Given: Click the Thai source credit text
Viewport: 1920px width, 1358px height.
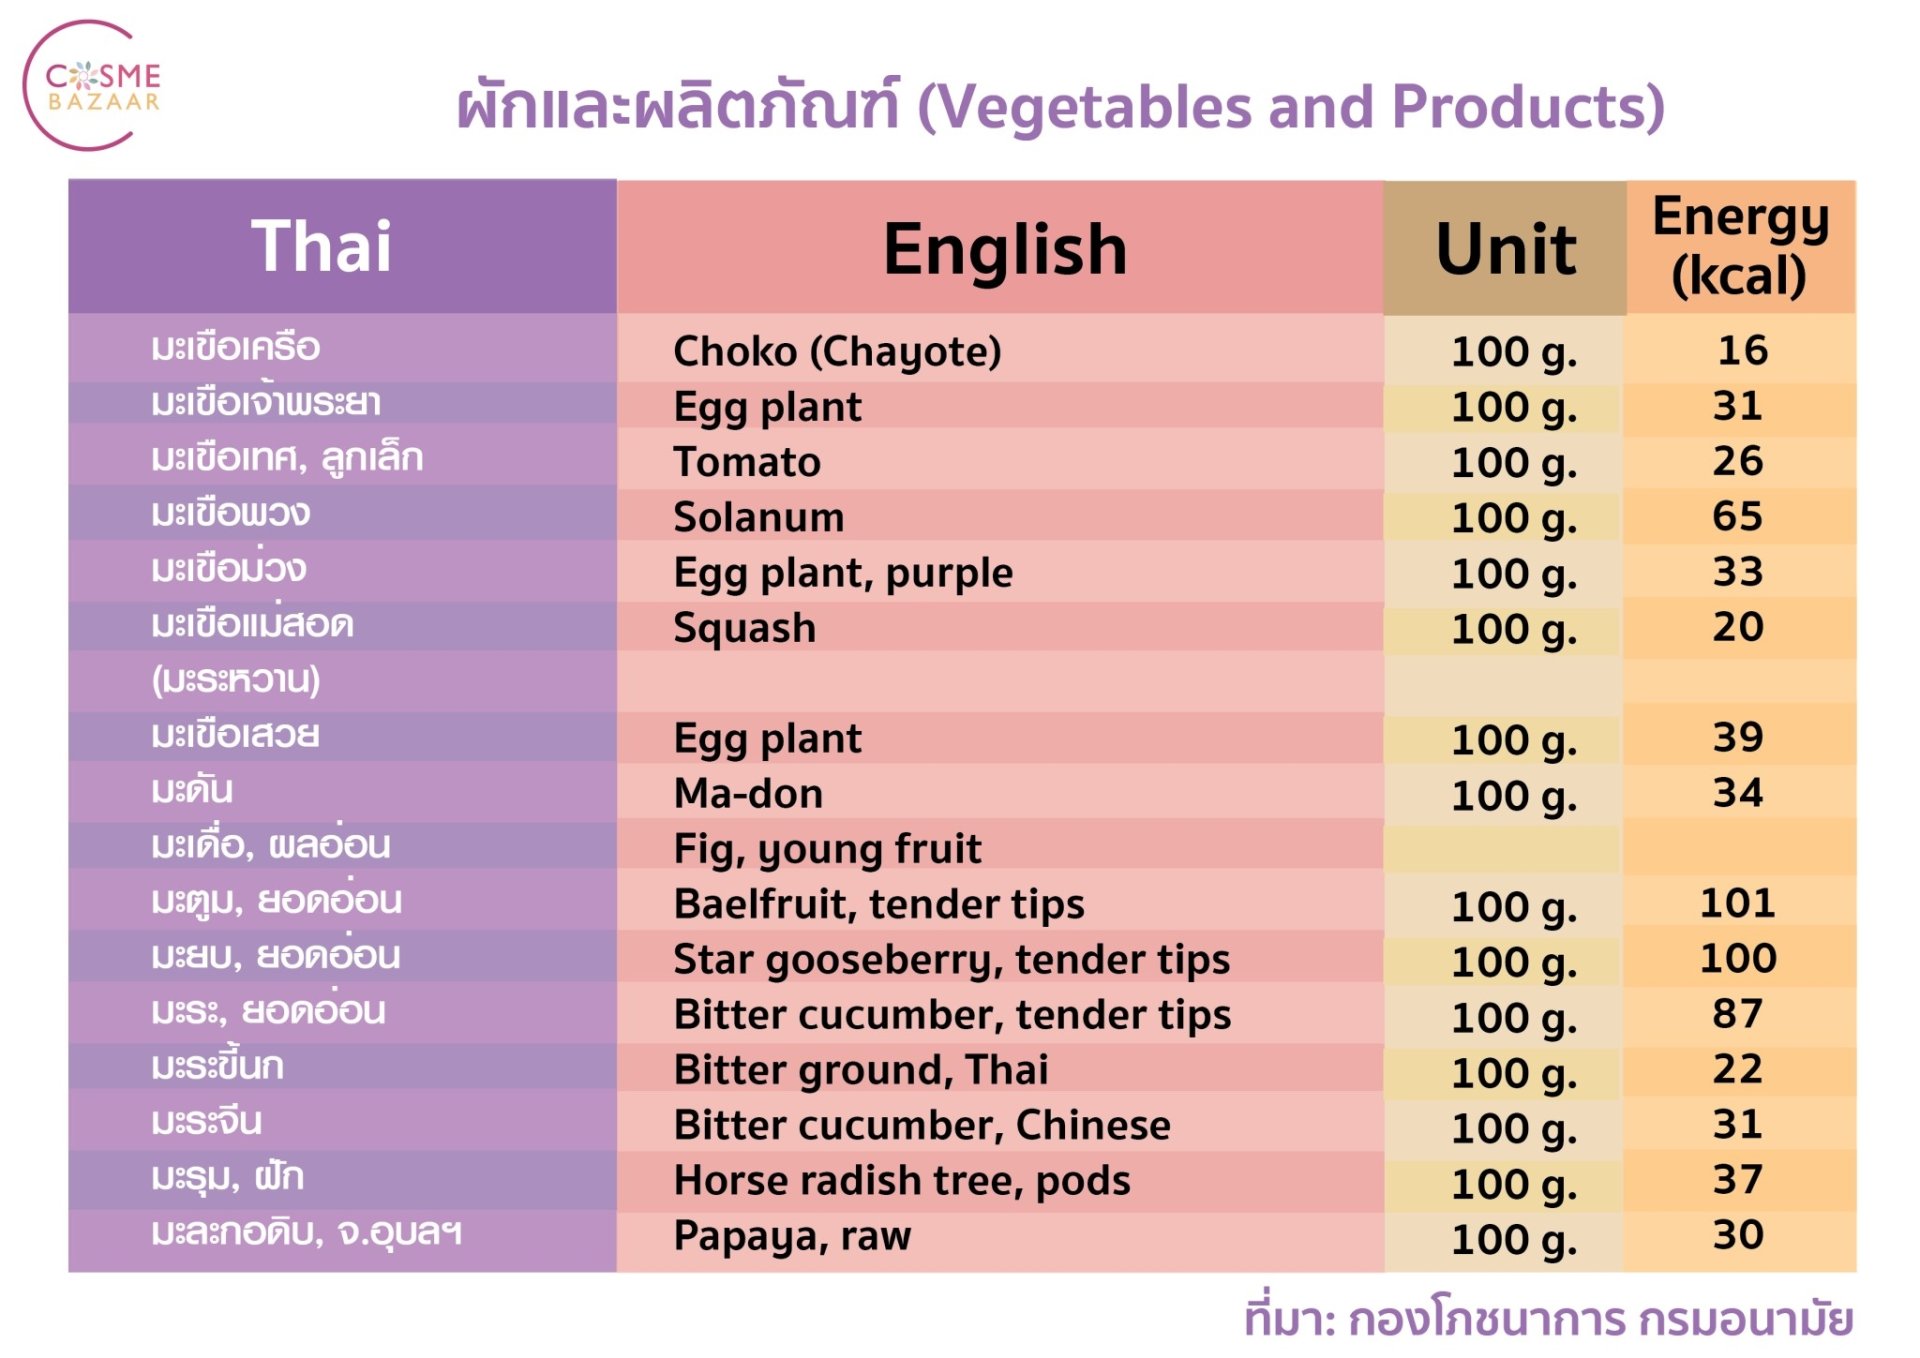Looking at the screenshot, I should coord(1549,1318).
